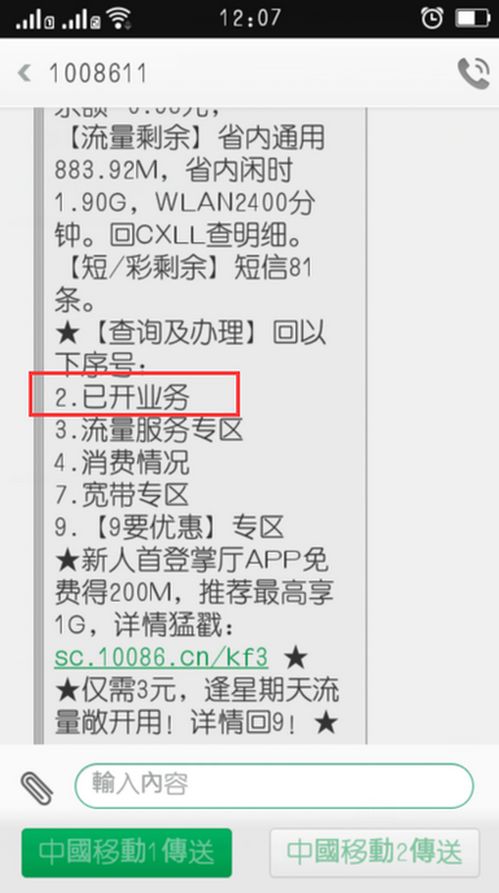The image size is (499, 893).
Task: Tap the 3.流量服务专区 line
Action: (x=149, y=431)
